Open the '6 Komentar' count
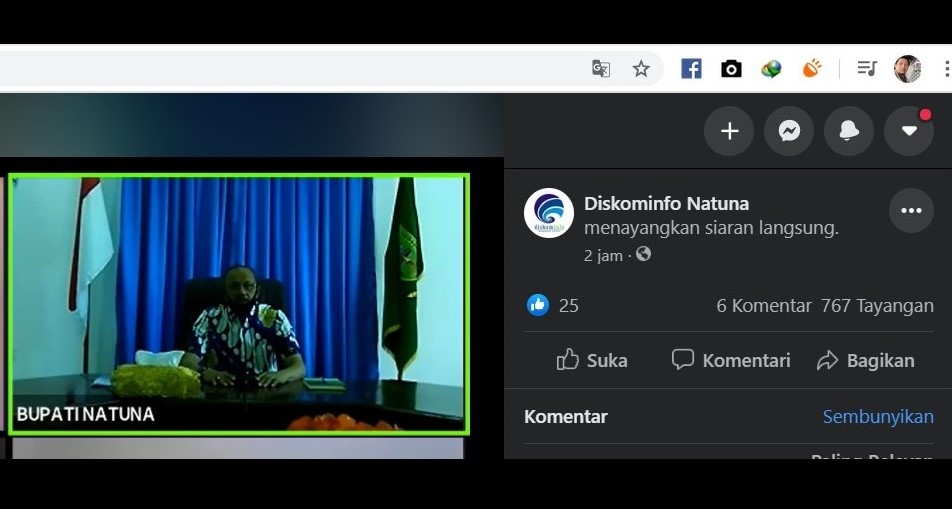 coord(764,306)
